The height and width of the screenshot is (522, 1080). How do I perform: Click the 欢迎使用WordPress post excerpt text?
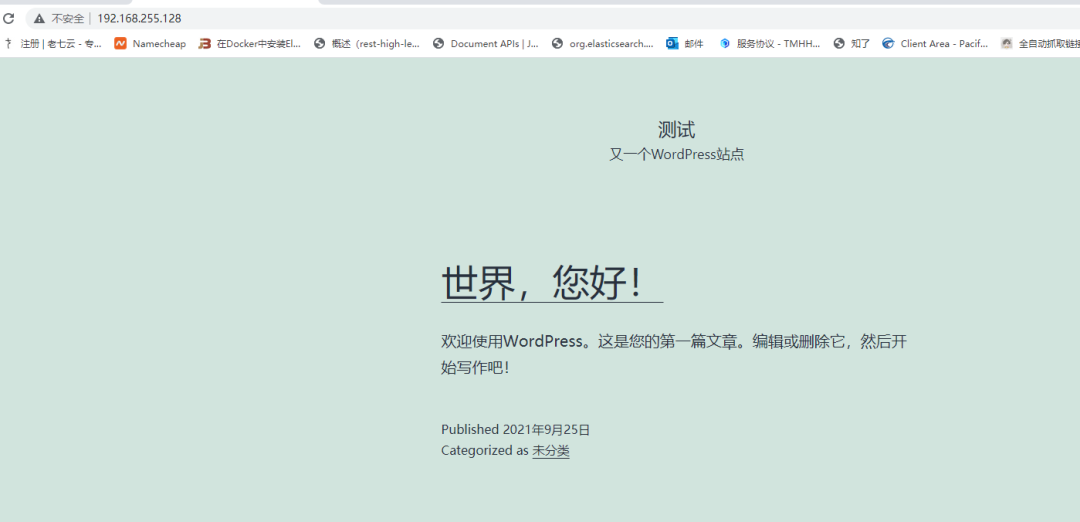[x=674, y=354]
